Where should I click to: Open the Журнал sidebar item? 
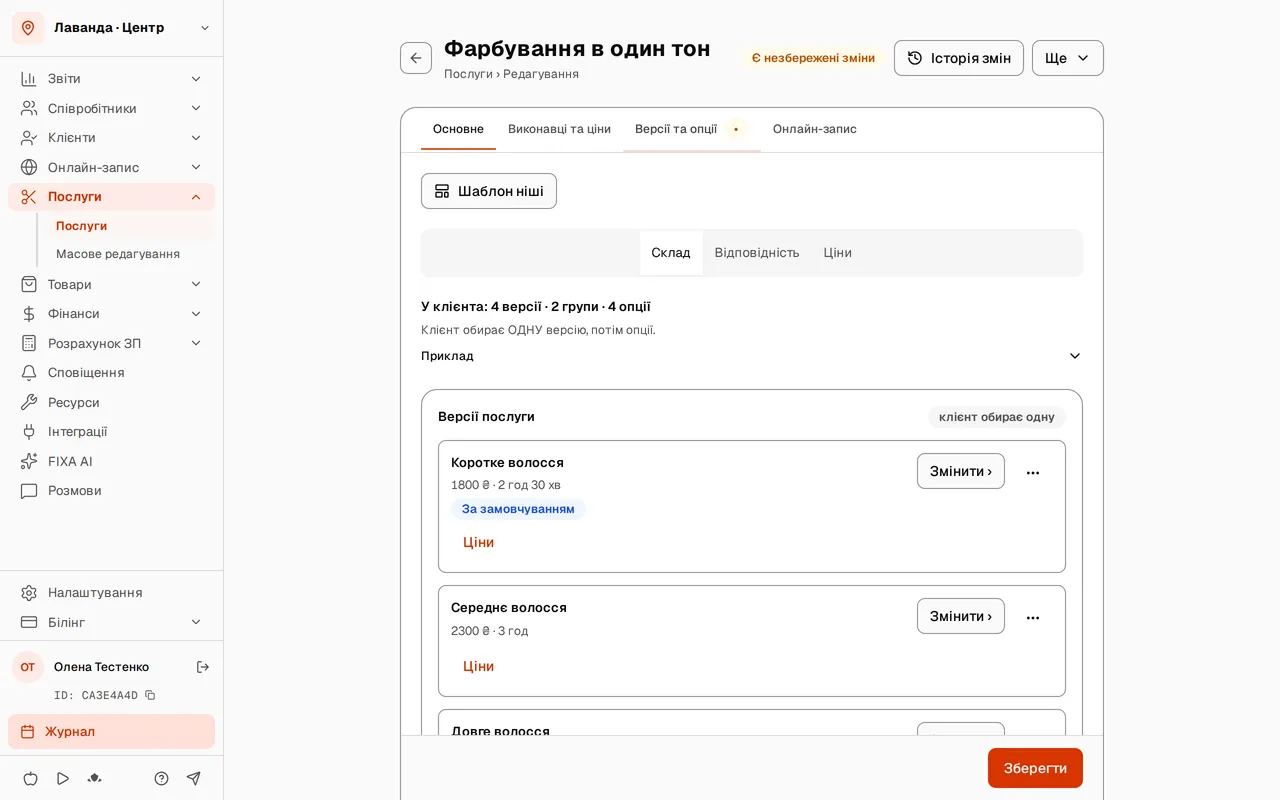point(111,731)
